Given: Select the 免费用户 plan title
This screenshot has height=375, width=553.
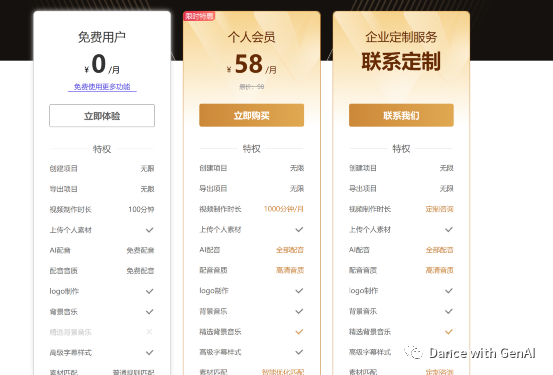Looking at the screenshot, I should click(102, 37).
